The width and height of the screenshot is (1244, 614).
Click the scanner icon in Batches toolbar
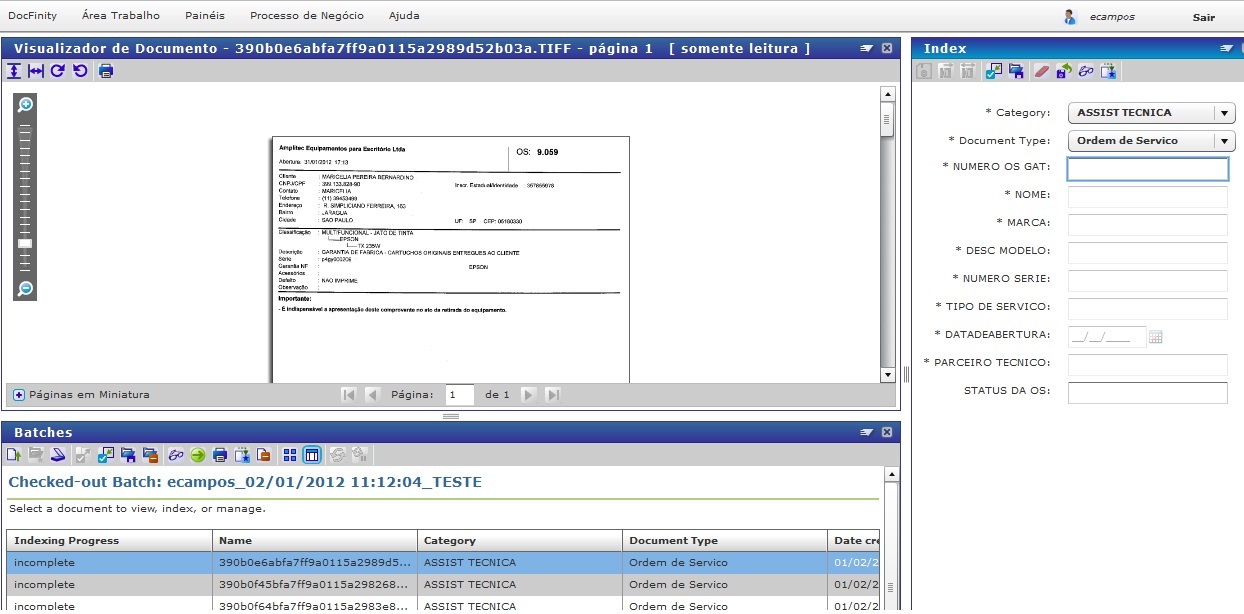pyautogui.click(x=59, y=455)
